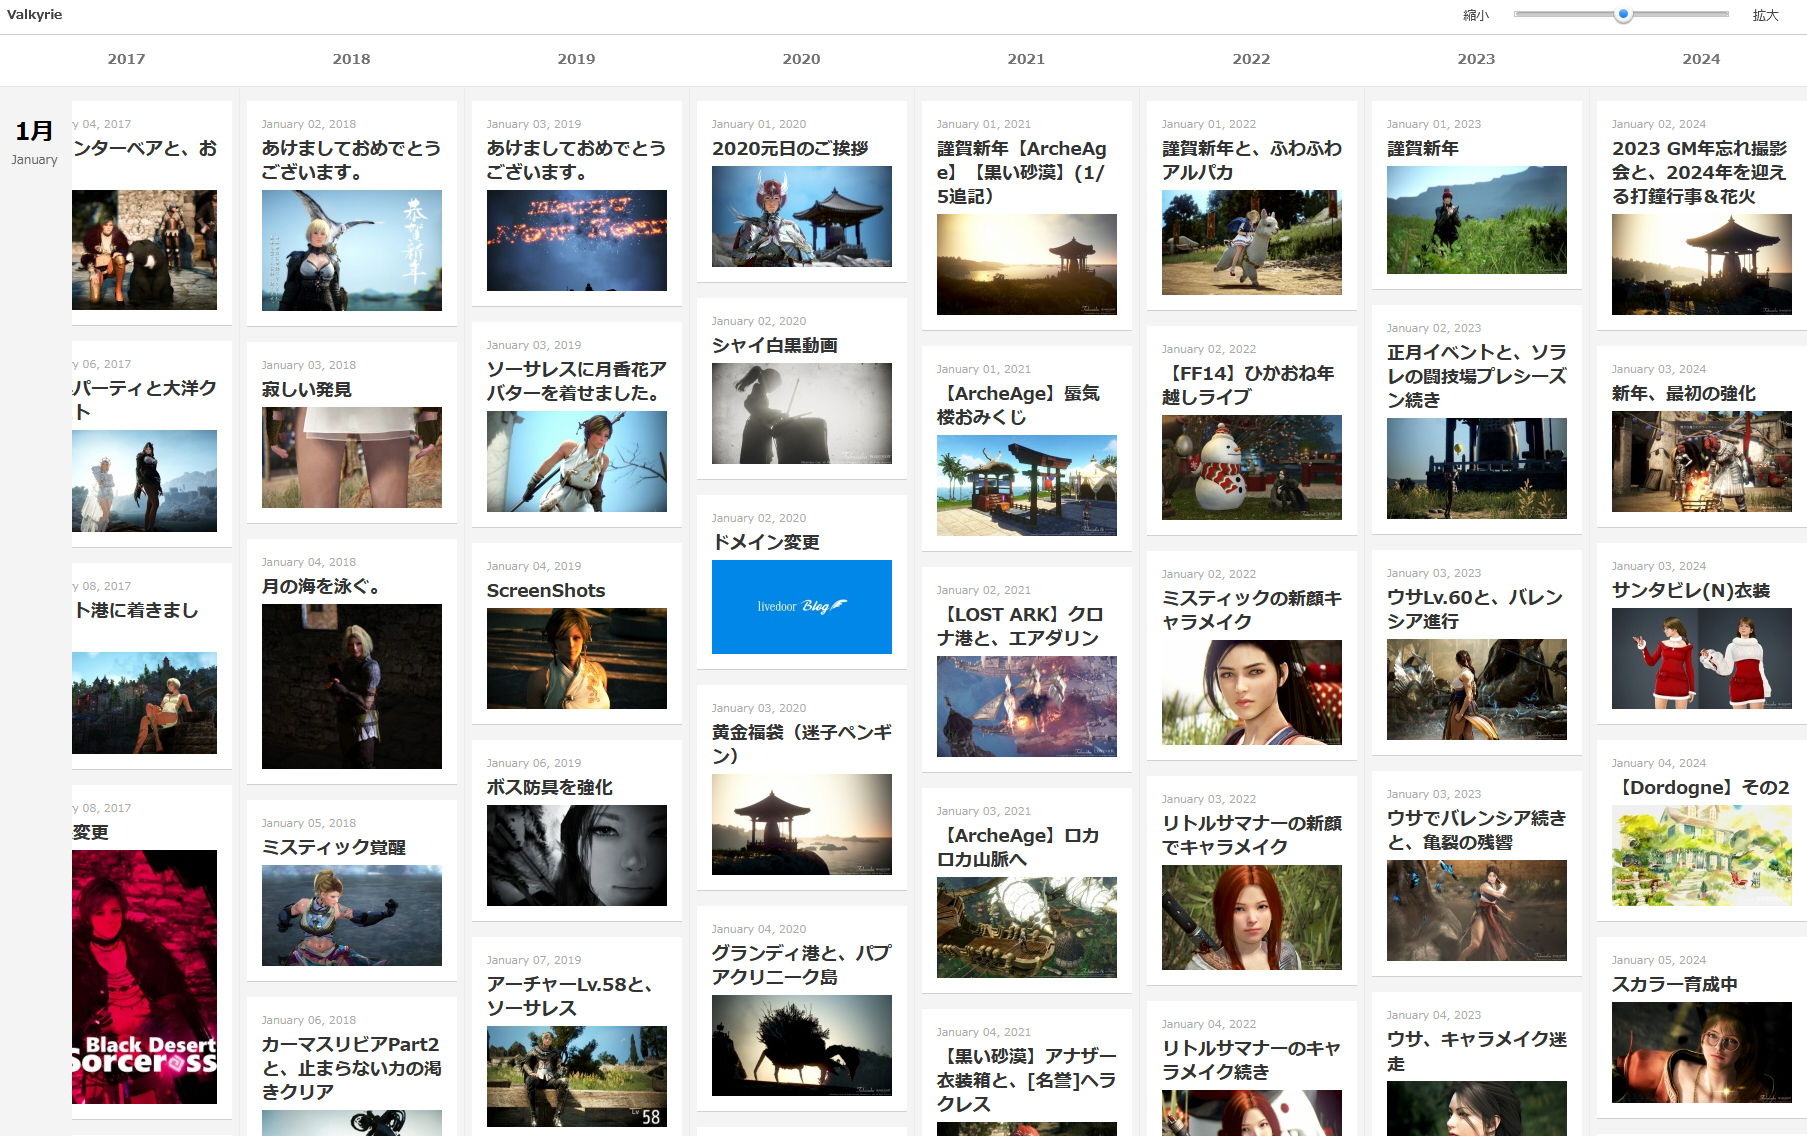Image resolution: width=1807 pixels, height=1136 pixels.
Task: Click the zoom slider handle
Action: (x=1624, y=14)
